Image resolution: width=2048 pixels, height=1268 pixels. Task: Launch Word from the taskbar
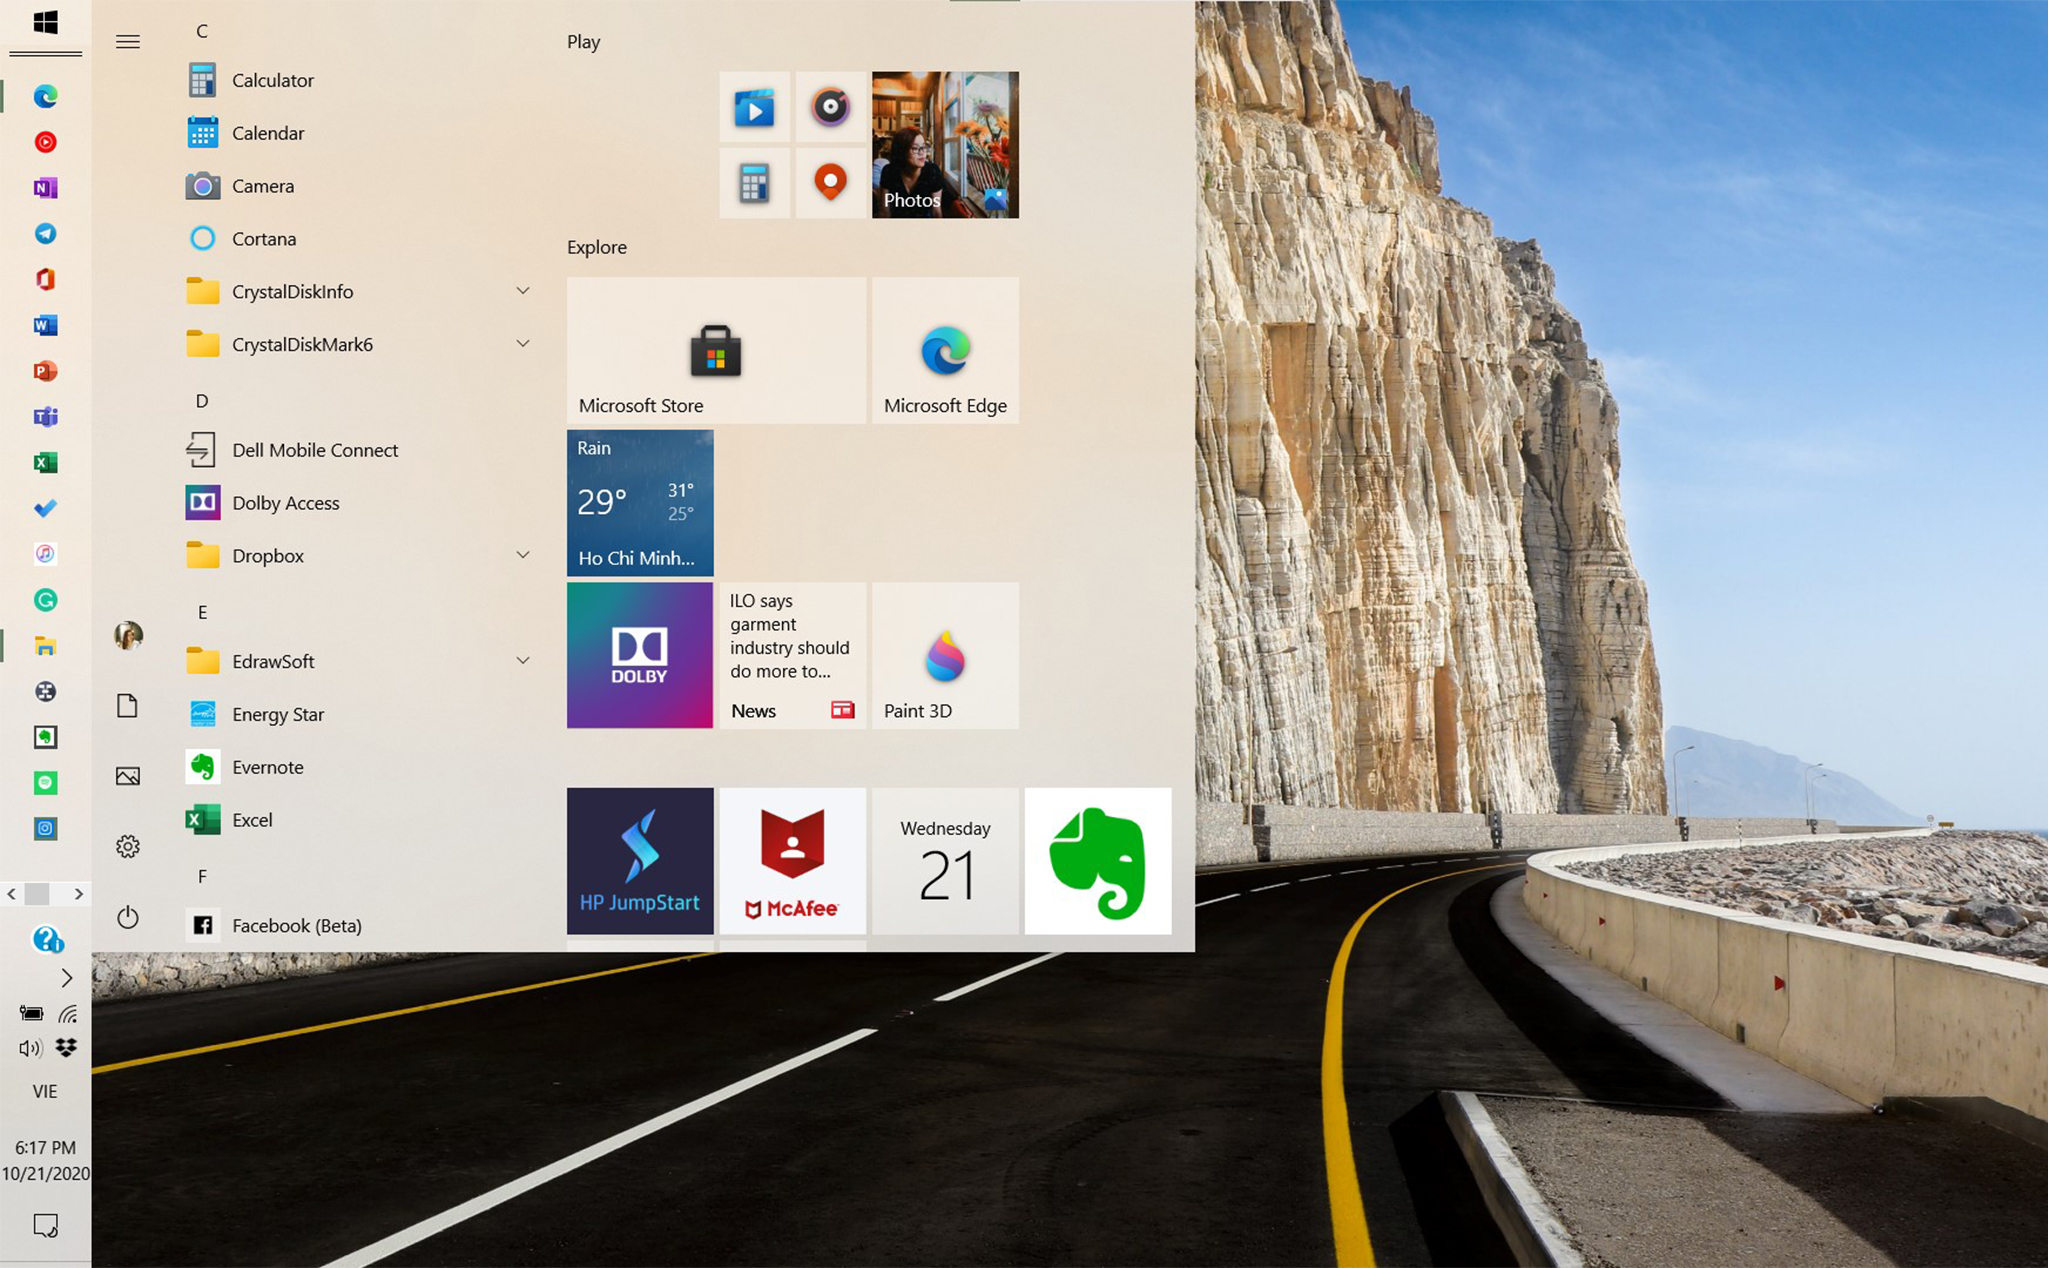click(x=45, y=325)
